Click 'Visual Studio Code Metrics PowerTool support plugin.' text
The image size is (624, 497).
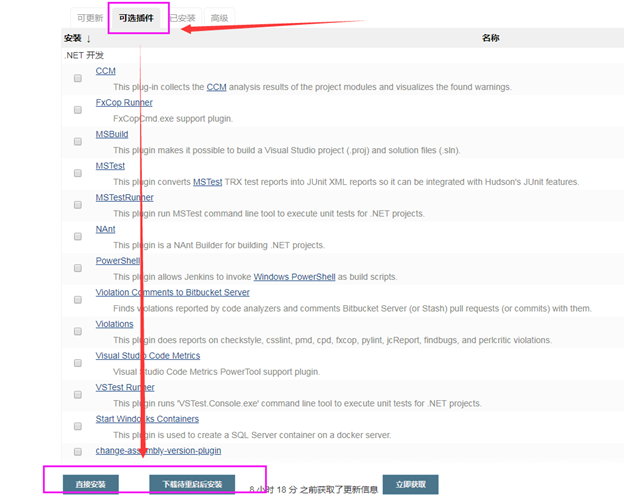(216, 372)
